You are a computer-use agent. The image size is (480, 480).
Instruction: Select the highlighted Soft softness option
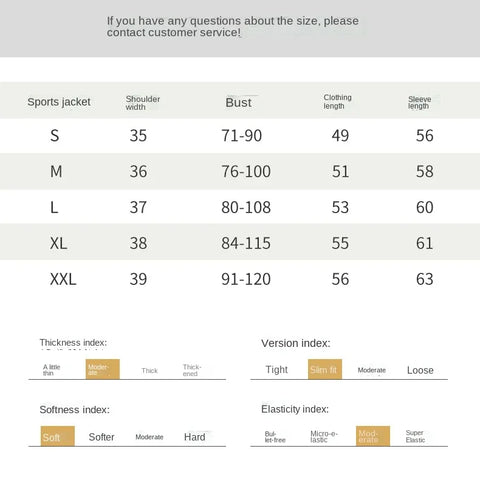(58, 436)
